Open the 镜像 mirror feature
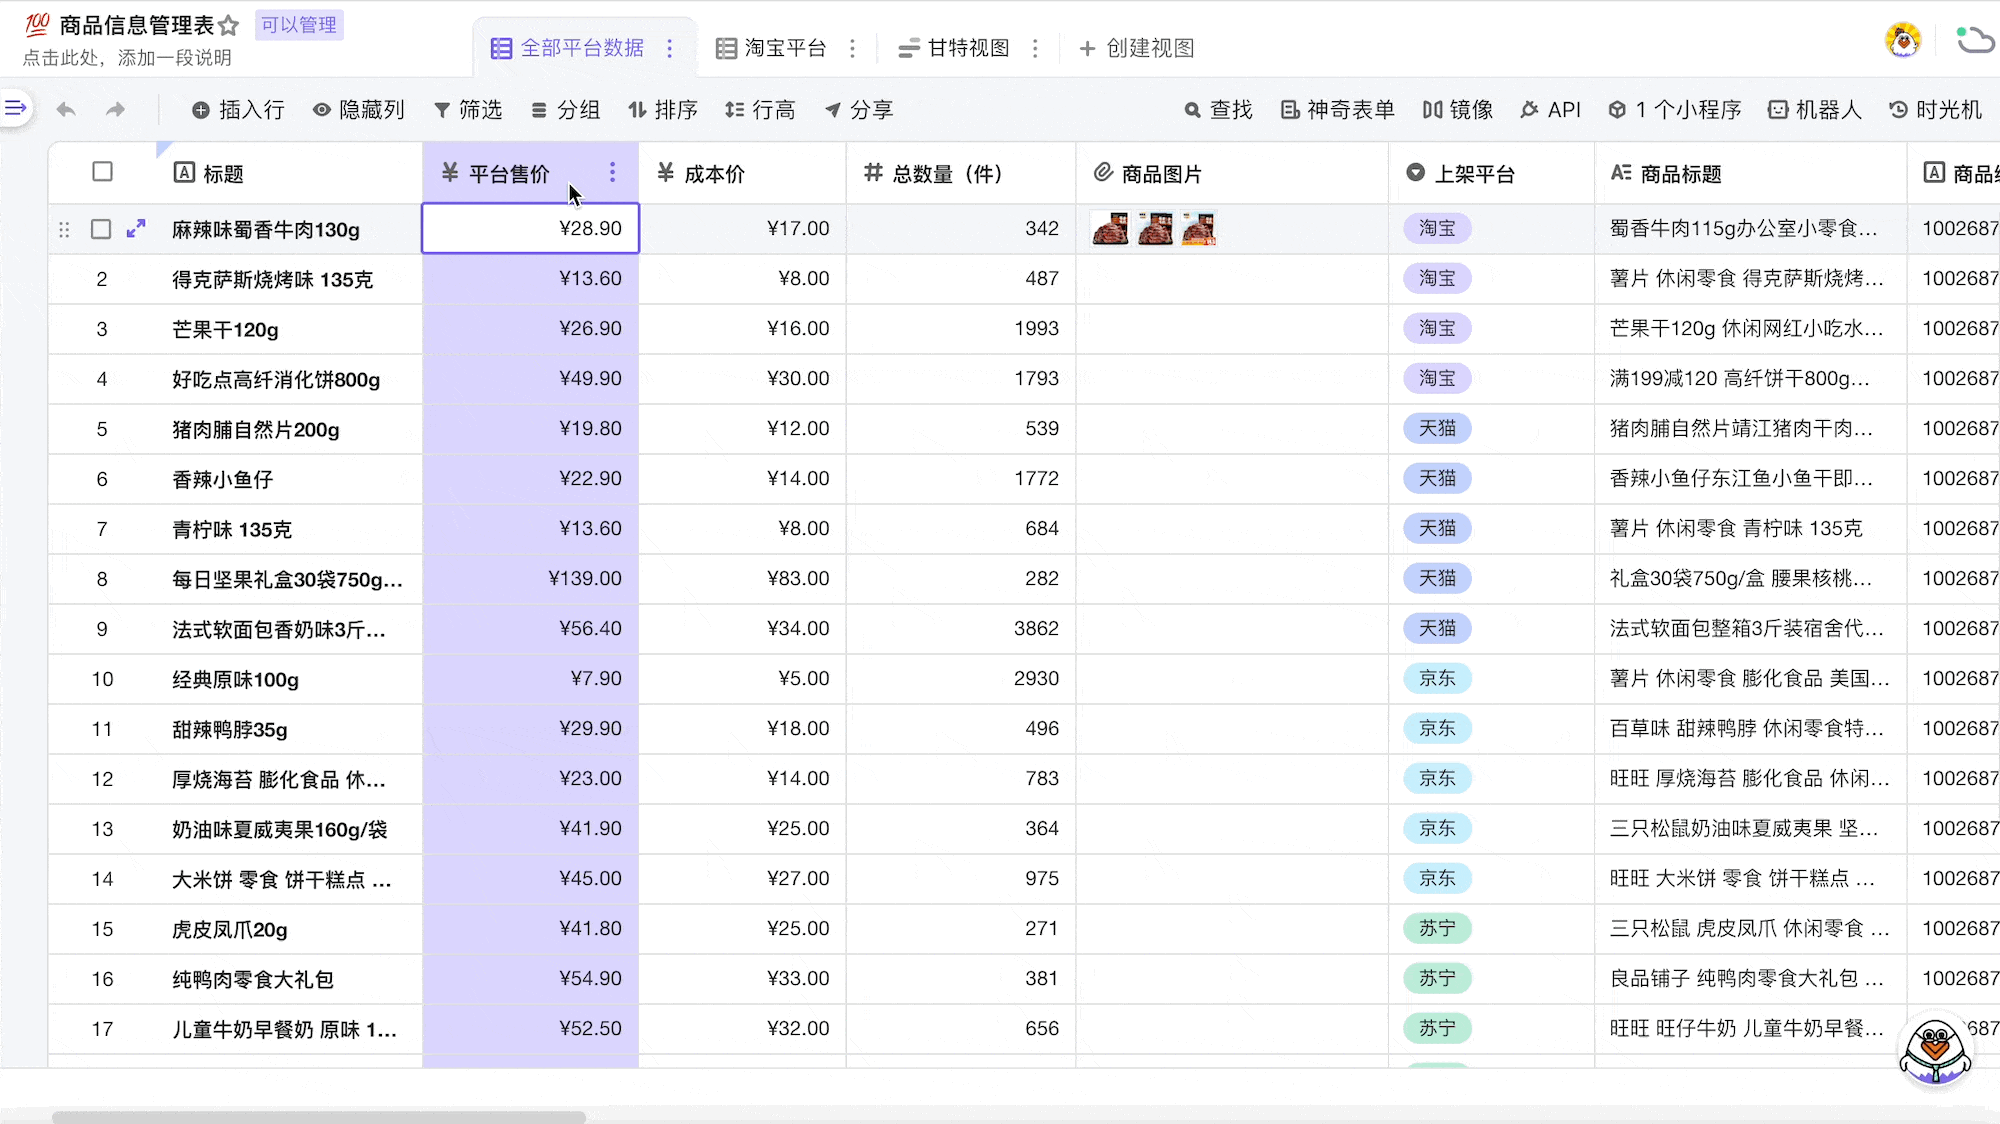Screen dimensions: 2000x1124 pyautogui.click(x=1457, y=110)
